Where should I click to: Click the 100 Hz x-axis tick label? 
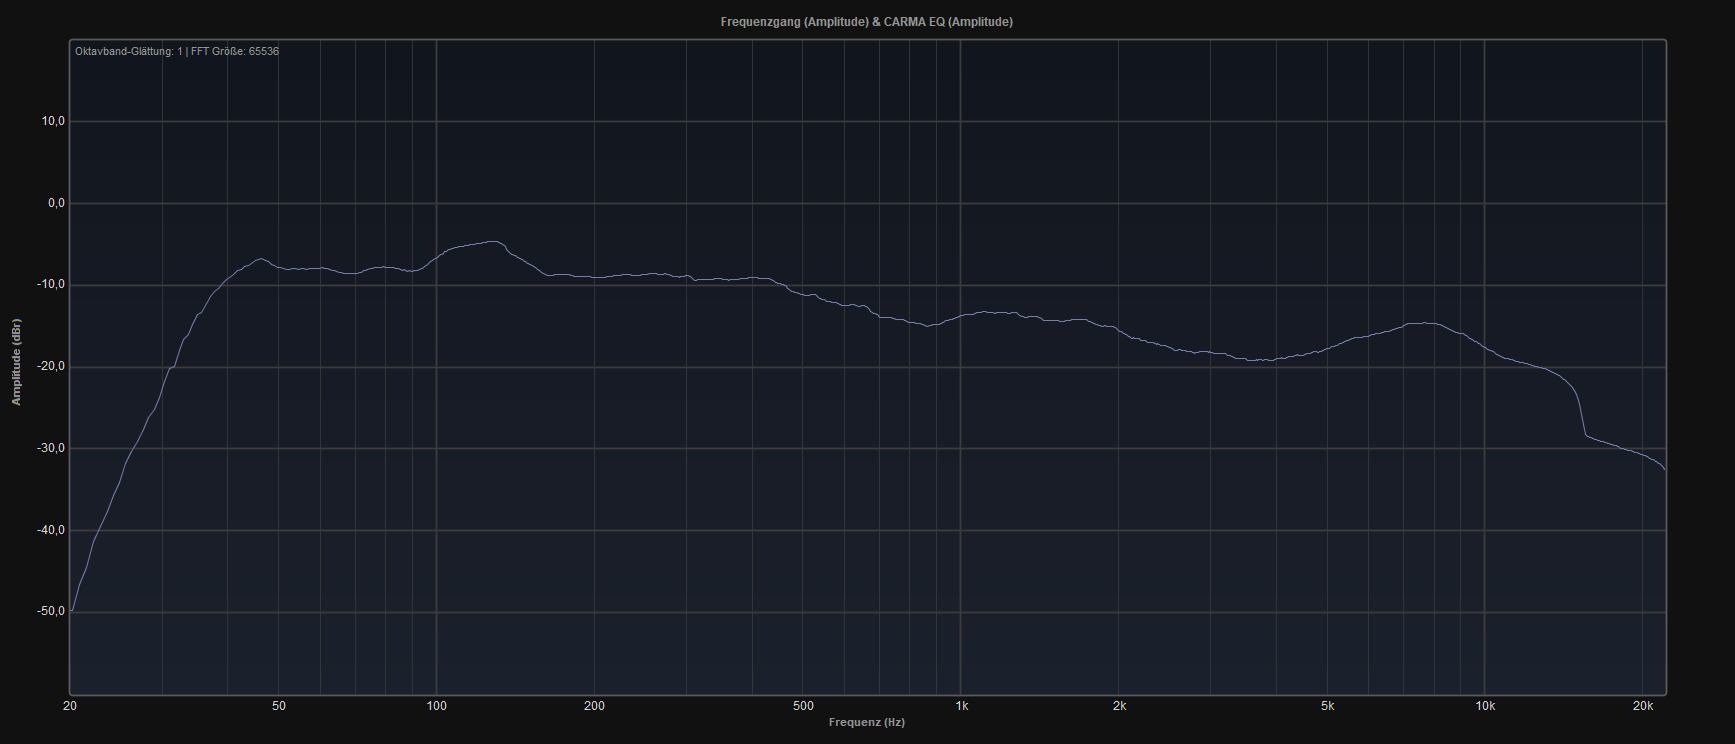(437, 706)
